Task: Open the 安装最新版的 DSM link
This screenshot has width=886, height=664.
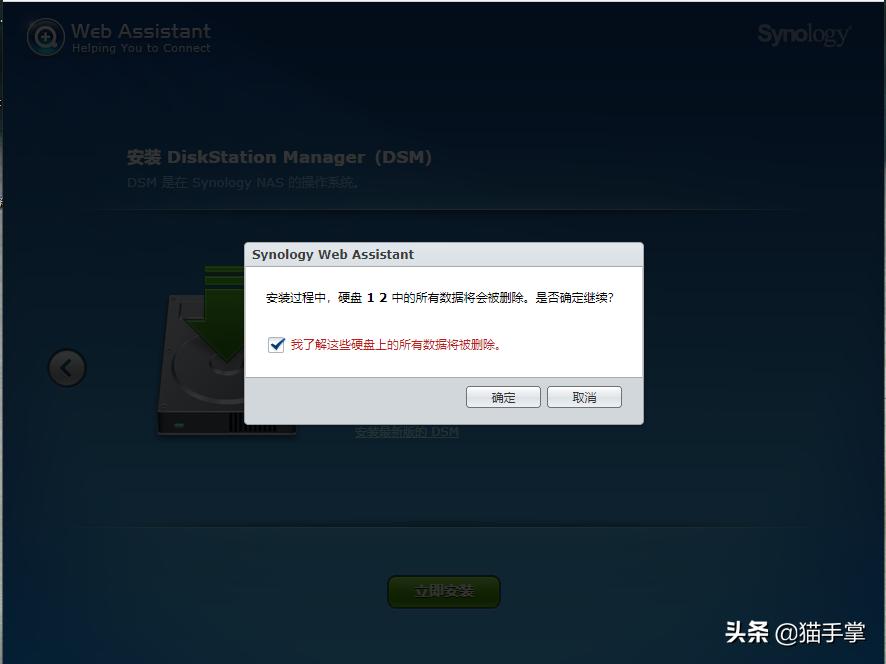Action: (x=406, y=432)
